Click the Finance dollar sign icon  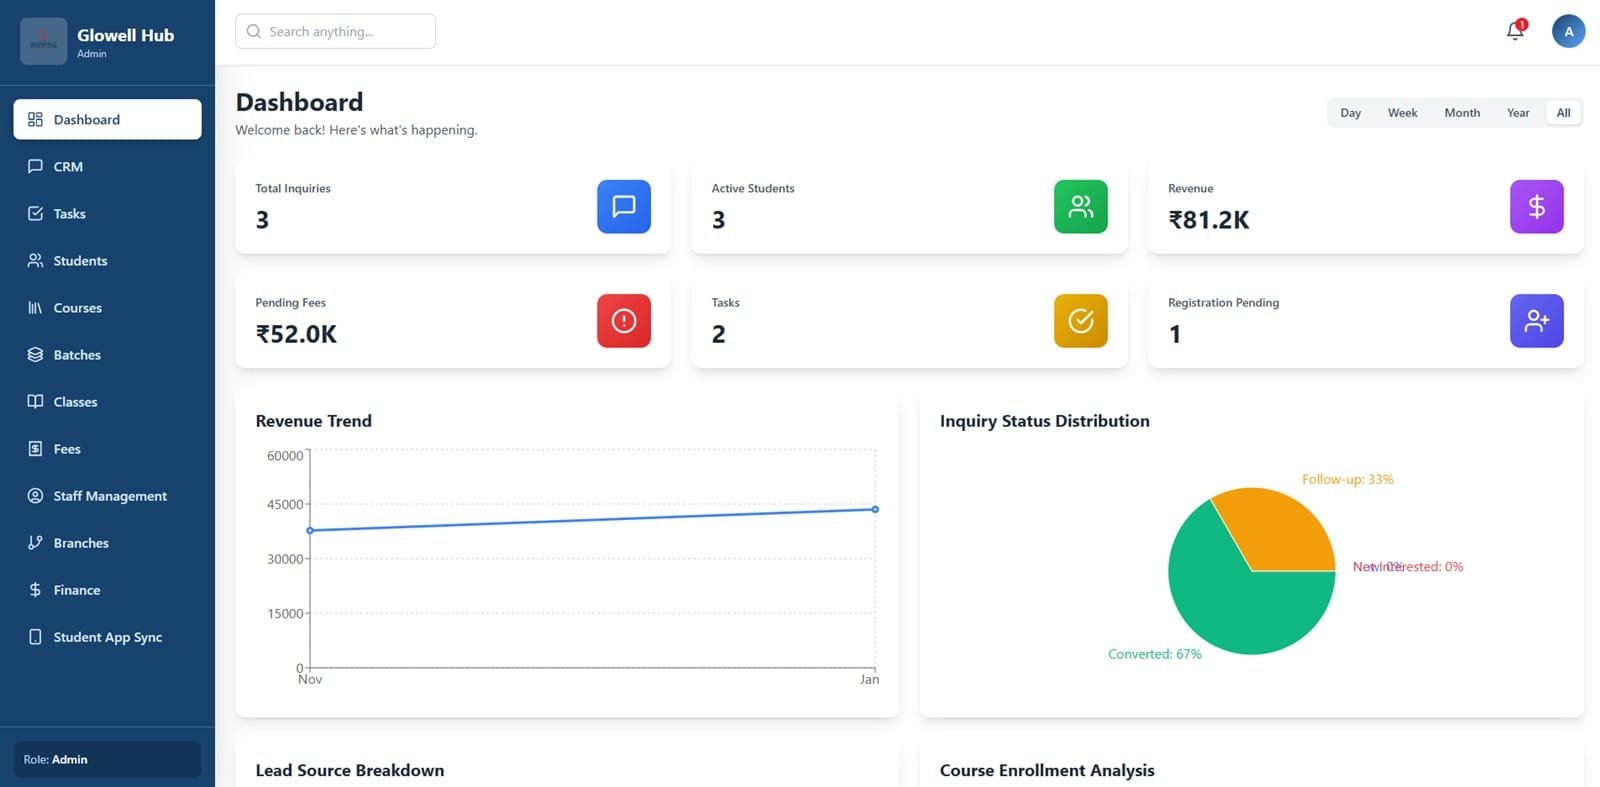point(35,589)
